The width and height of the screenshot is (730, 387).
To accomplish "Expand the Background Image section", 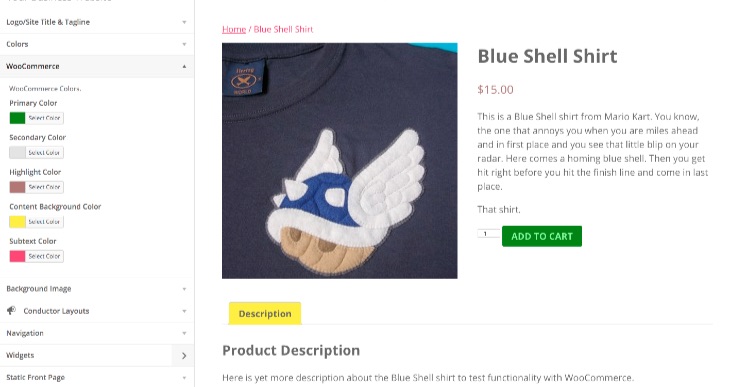I will coord(97,289).
